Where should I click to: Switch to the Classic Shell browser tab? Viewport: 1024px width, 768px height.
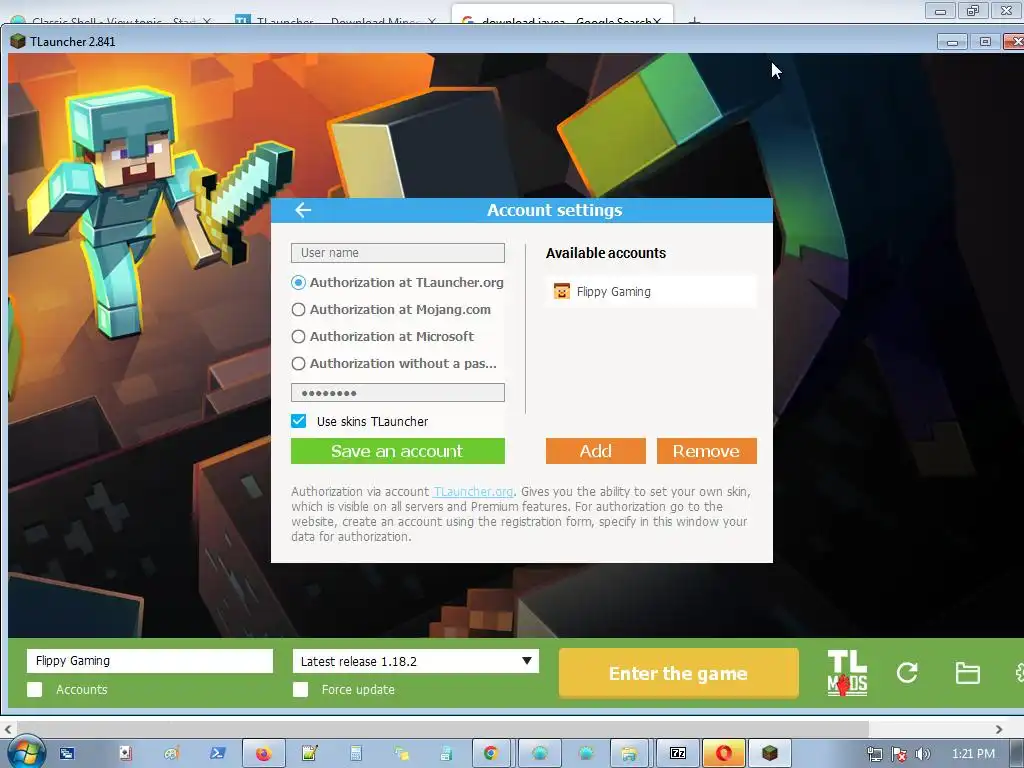click(111, 21)
